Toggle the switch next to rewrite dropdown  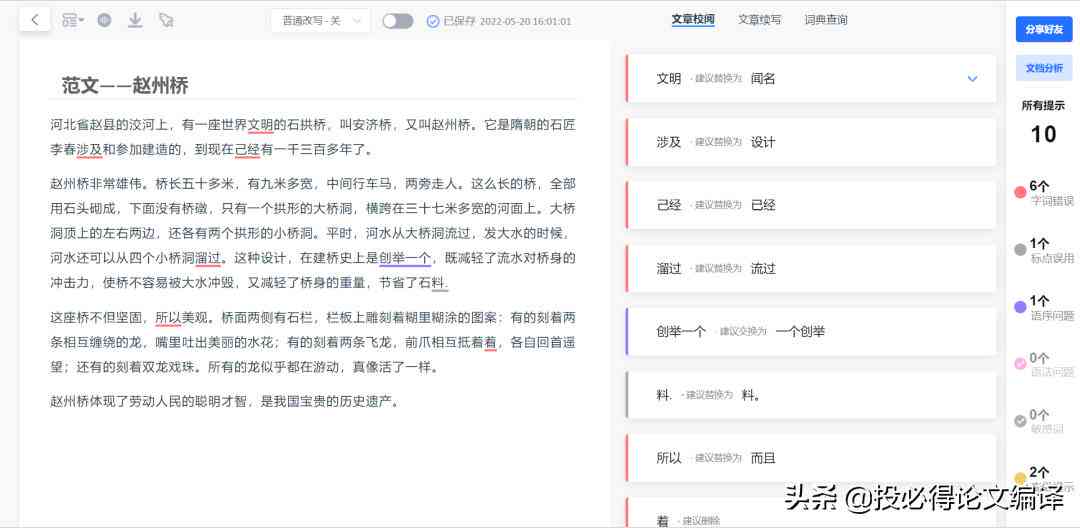pyautogui.click(x=397, y=21)
